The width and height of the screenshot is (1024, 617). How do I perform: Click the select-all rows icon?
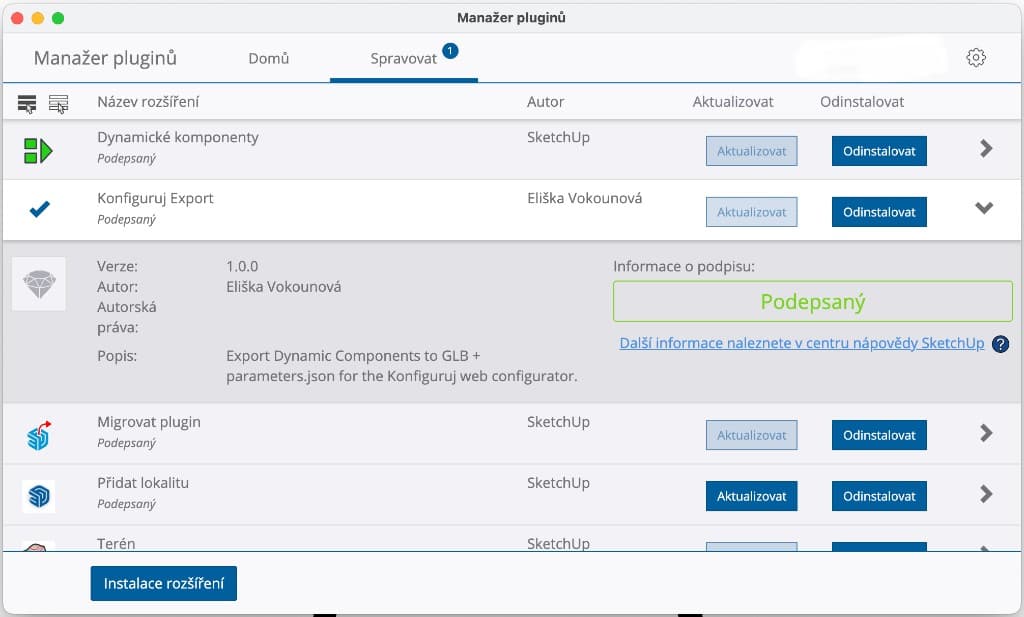(27, 103)
